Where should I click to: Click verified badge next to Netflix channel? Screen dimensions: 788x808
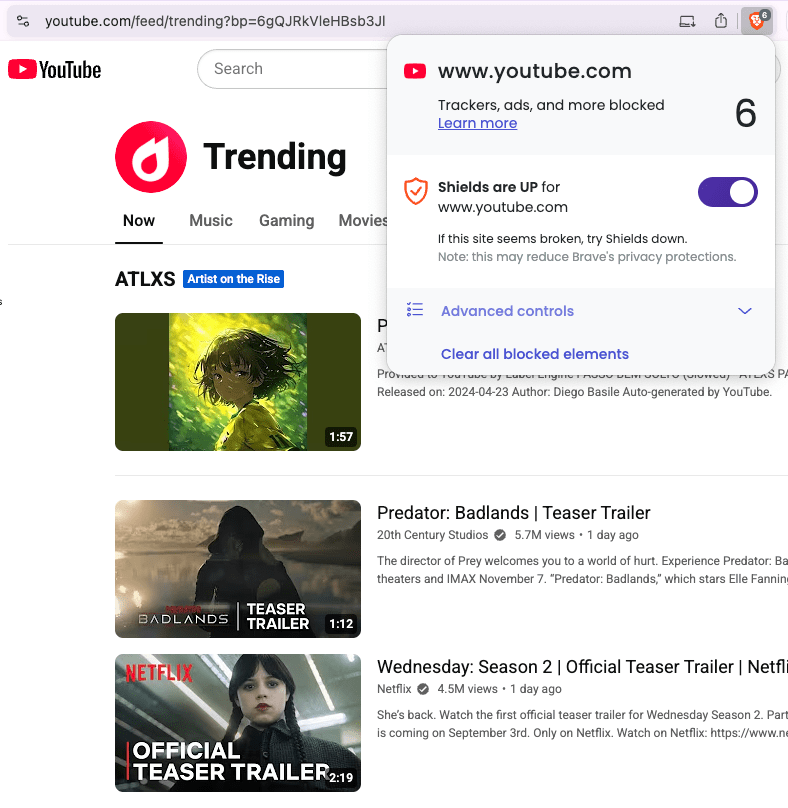tap(423, 689)
